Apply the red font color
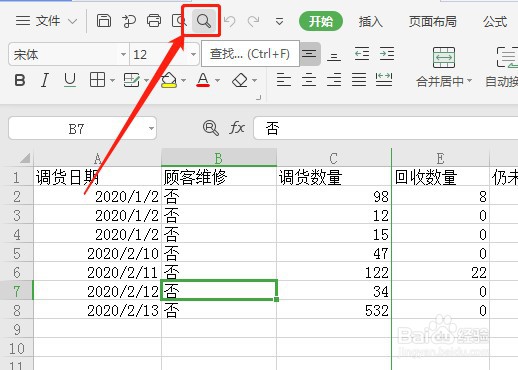Image resolution: width=518 pixels, height=370 pixels. coord(203,80)
